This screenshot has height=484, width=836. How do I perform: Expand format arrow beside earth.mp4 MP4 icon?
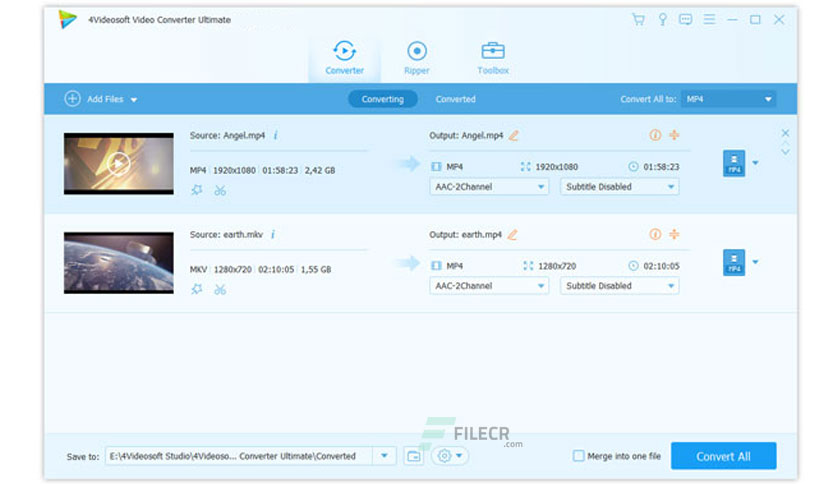pyautogui.click(x=755, y=262)
